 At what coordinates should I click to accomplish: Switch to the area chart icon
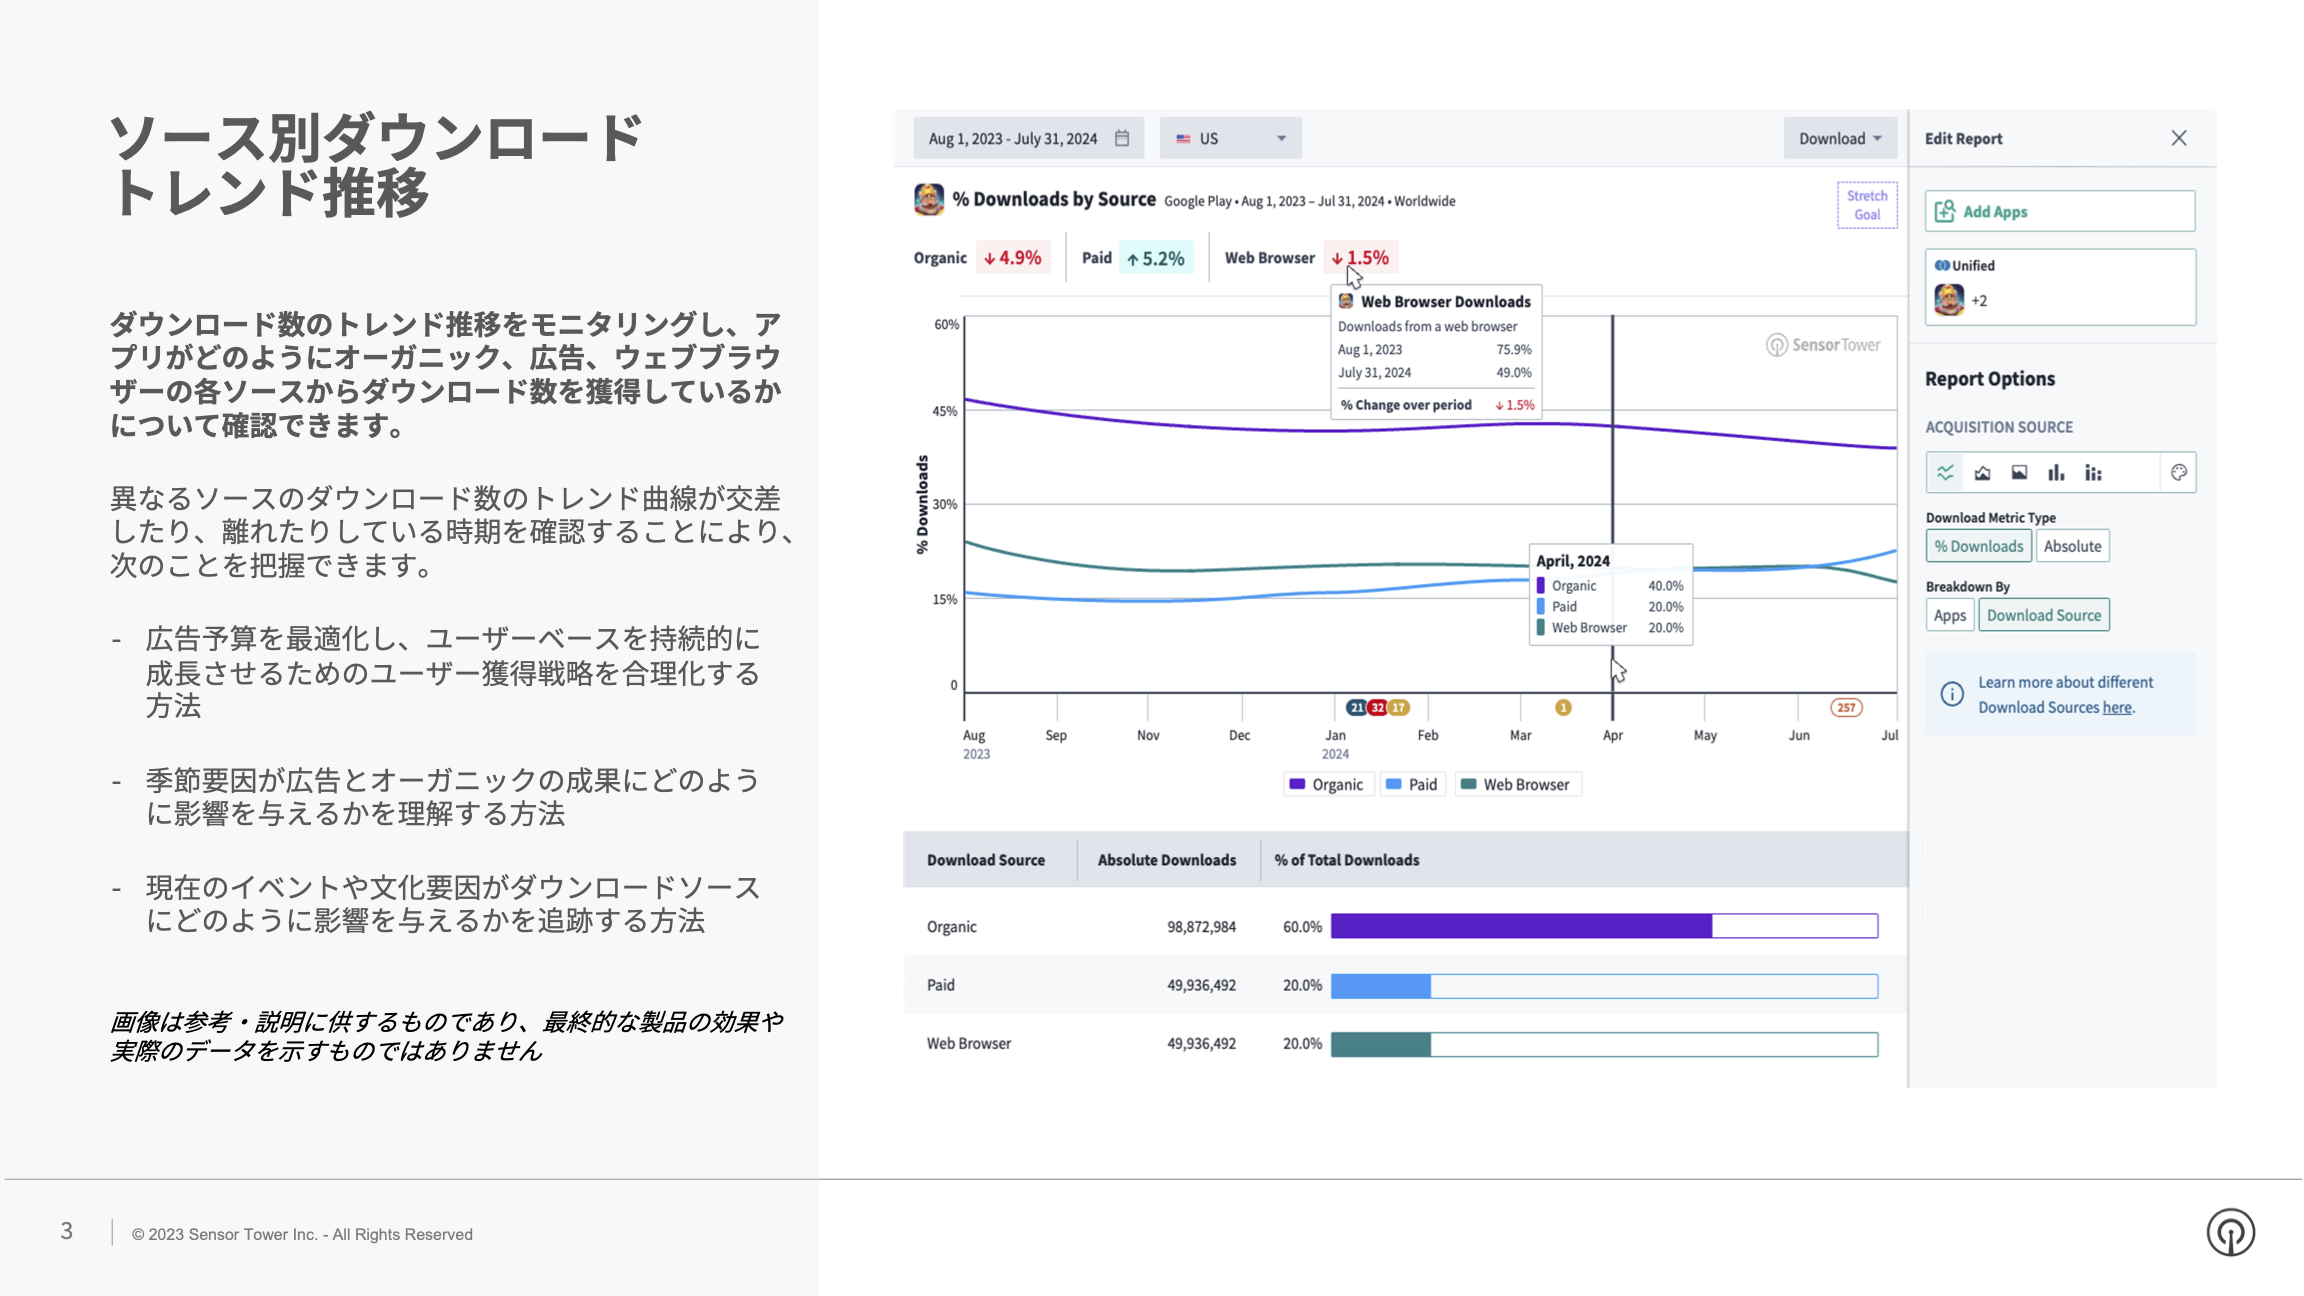point(1982,473)
